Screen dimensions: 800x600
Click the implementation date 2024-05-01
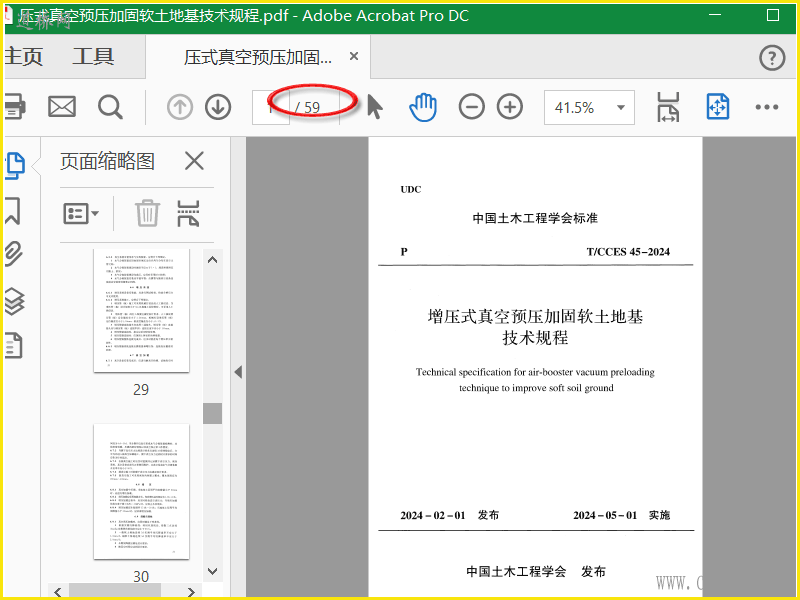click(x=605, y=515)
